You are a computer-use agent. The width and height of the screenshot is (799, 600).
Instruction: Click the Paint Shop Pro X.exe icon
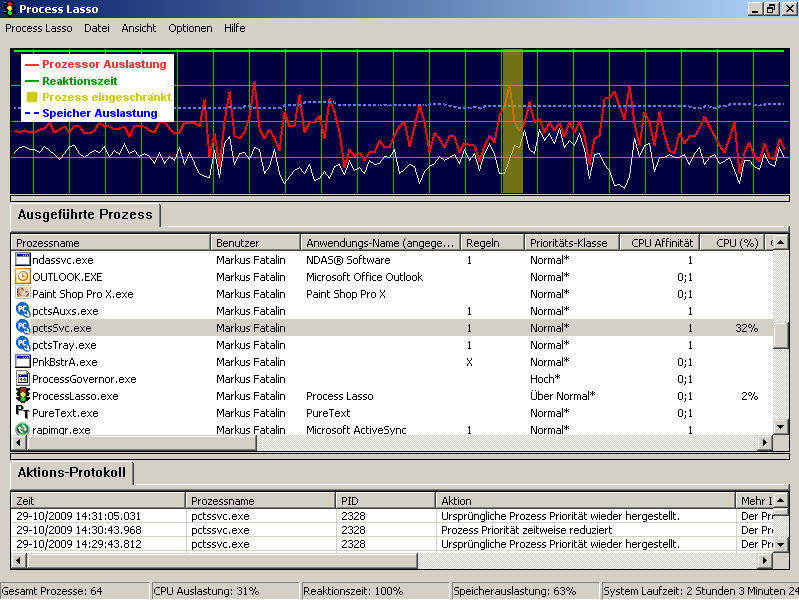(23, 294)
